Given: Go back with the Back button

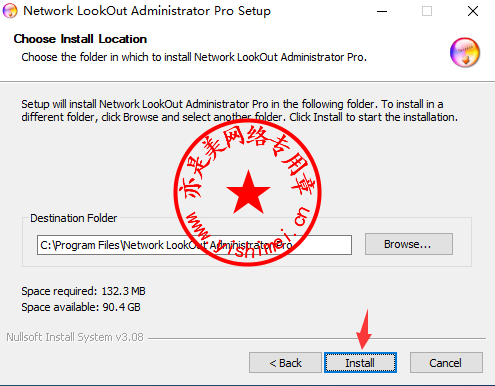Looking at the screenshot, I should pos(285,362).
